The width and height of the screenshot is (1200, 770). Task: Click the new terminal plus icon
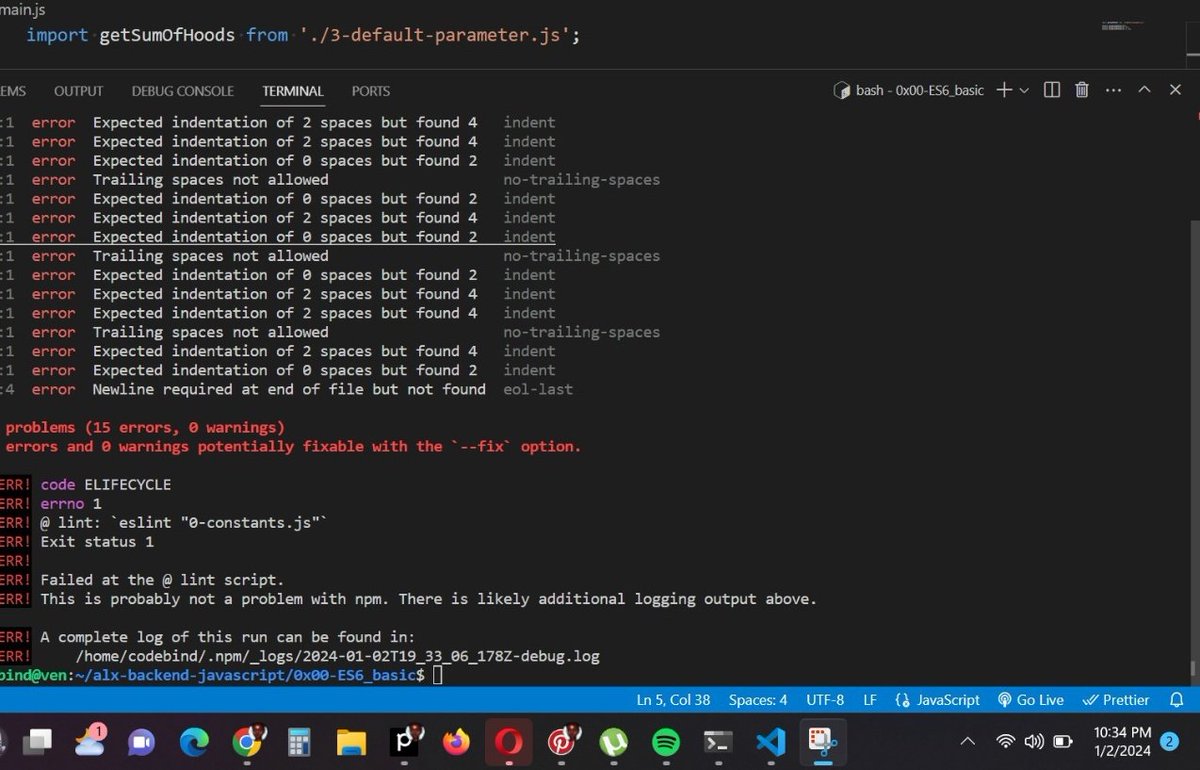1005,90
